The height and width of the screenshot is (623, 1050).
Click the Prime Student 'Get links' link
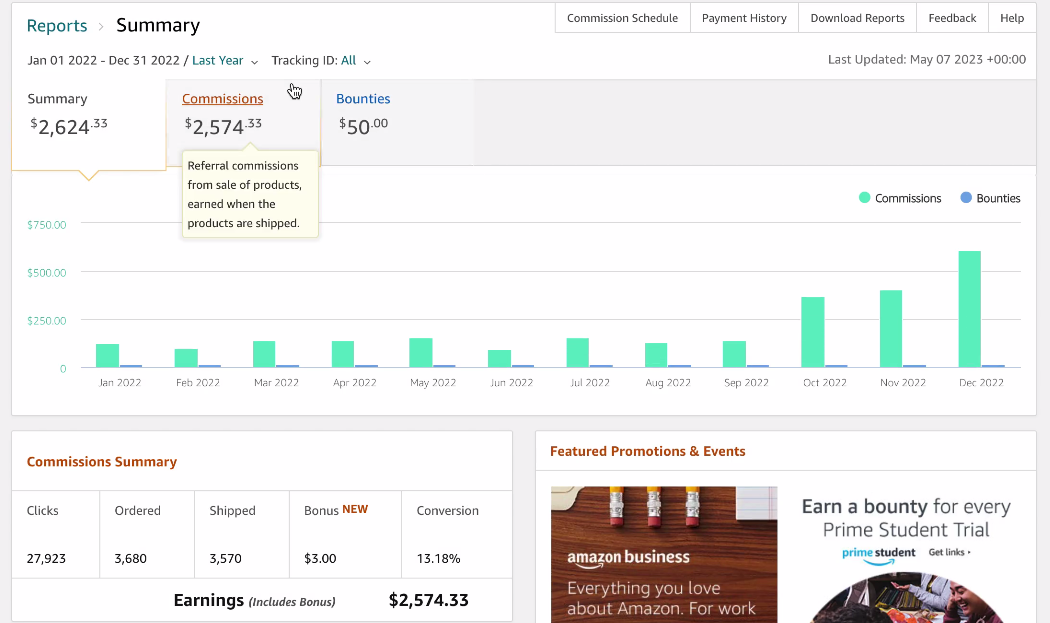tap(949, 552)
